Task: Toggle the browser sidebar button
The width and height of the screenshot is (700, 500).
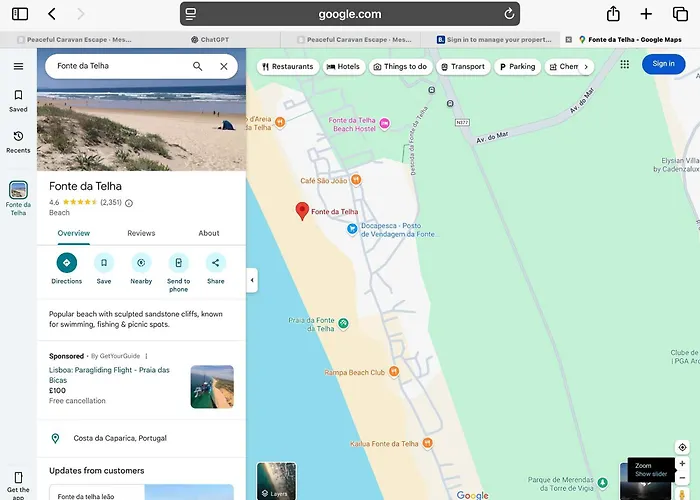Action: tap(20, 14)
